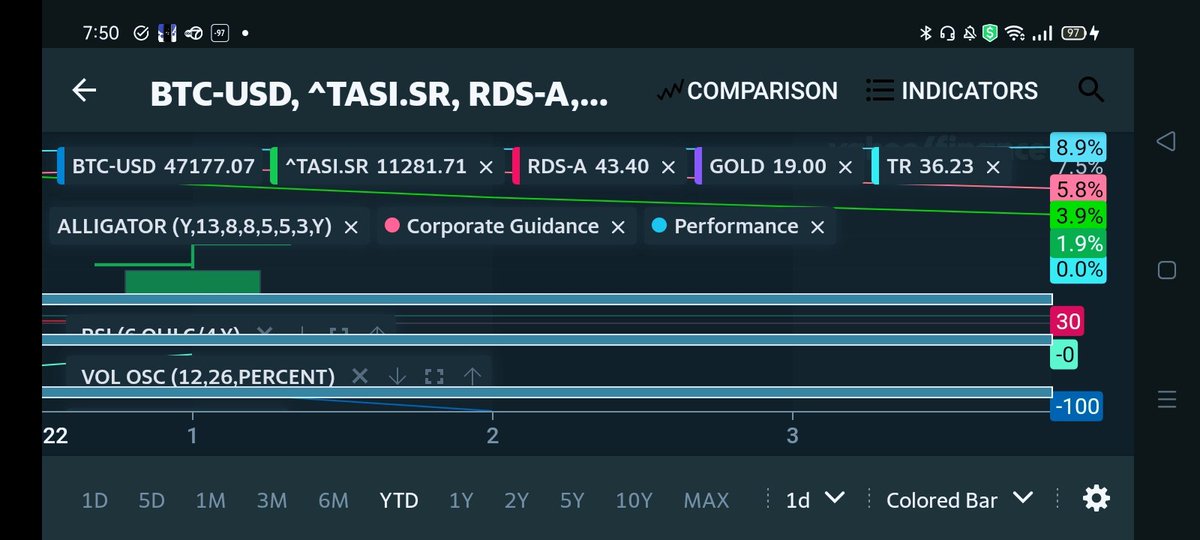Remove the Performance overlay
Image resolution: width=1200 pixels, height=540 pixels.
(x=817, y=227)
